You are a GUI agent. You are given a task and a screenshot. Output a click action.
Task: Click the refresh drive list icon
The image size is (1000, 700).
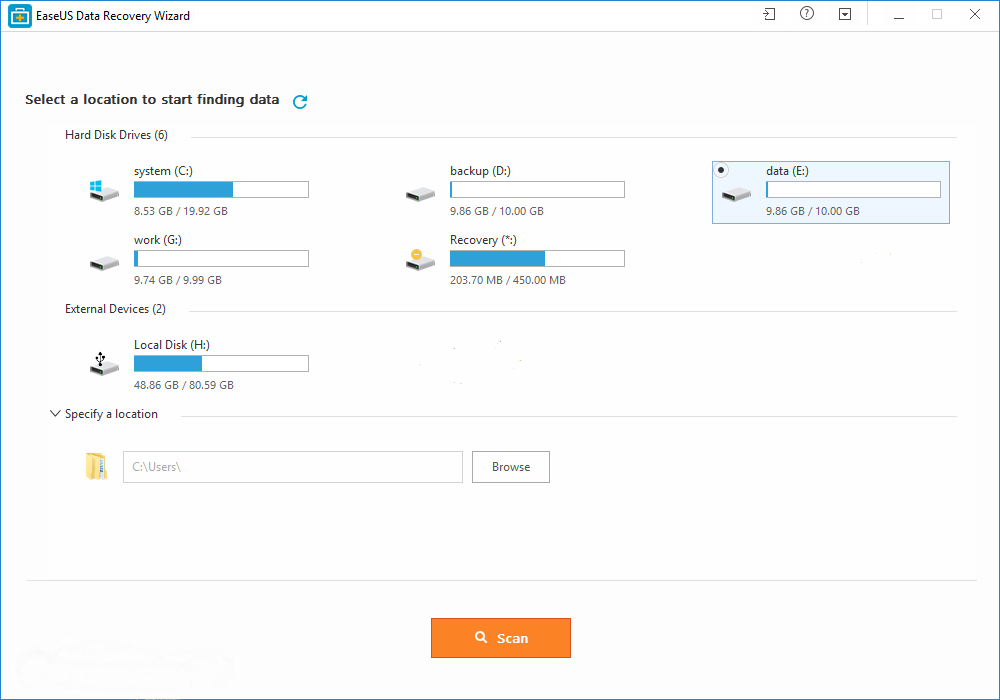click(300, 101)
